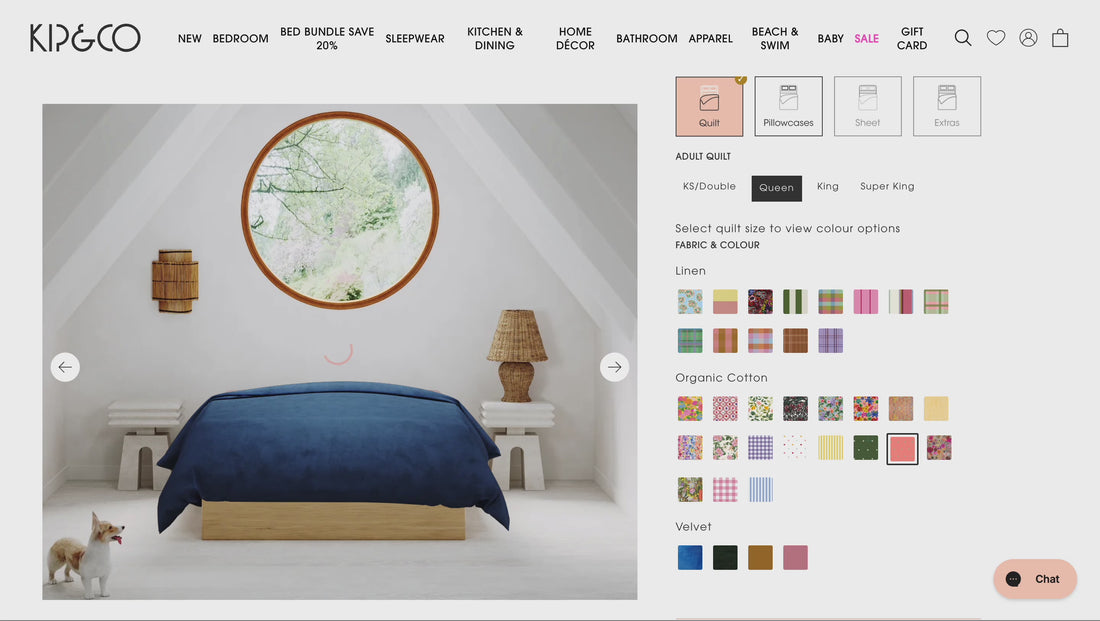The image size is (1100, 621).
Task: Choose the King quilt size
Action: click(828, 187)
